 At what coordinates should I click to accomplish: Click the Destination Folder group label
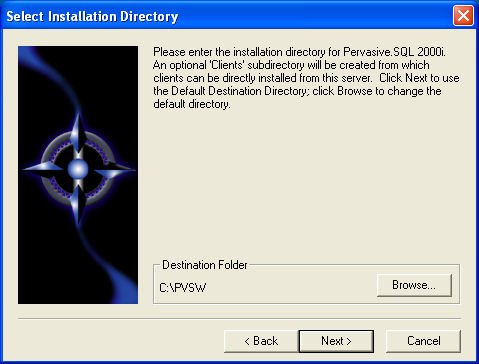205,265
